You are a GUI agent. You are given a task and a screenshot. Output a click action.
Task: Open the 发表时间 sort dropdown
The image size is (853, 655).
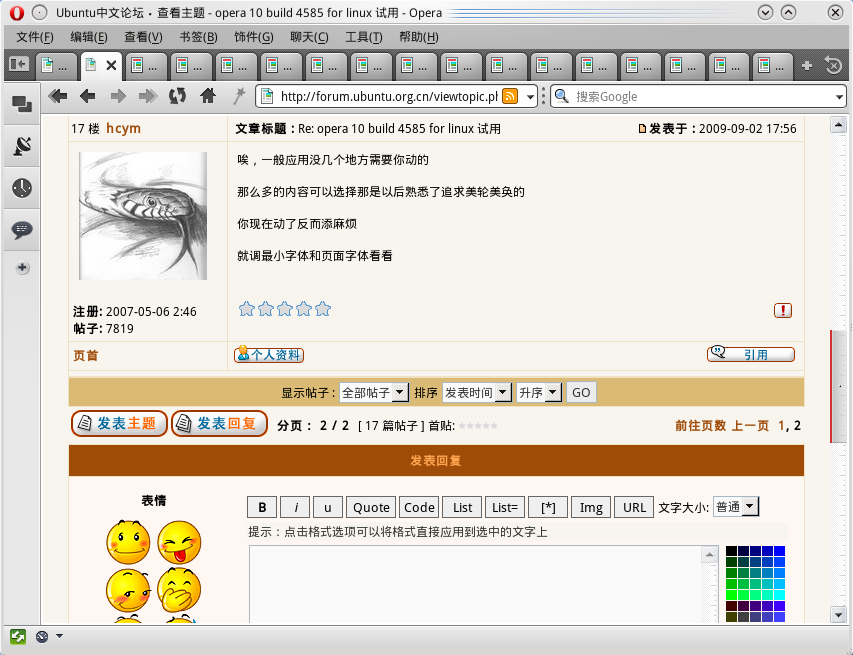click(x=477, y=392)
